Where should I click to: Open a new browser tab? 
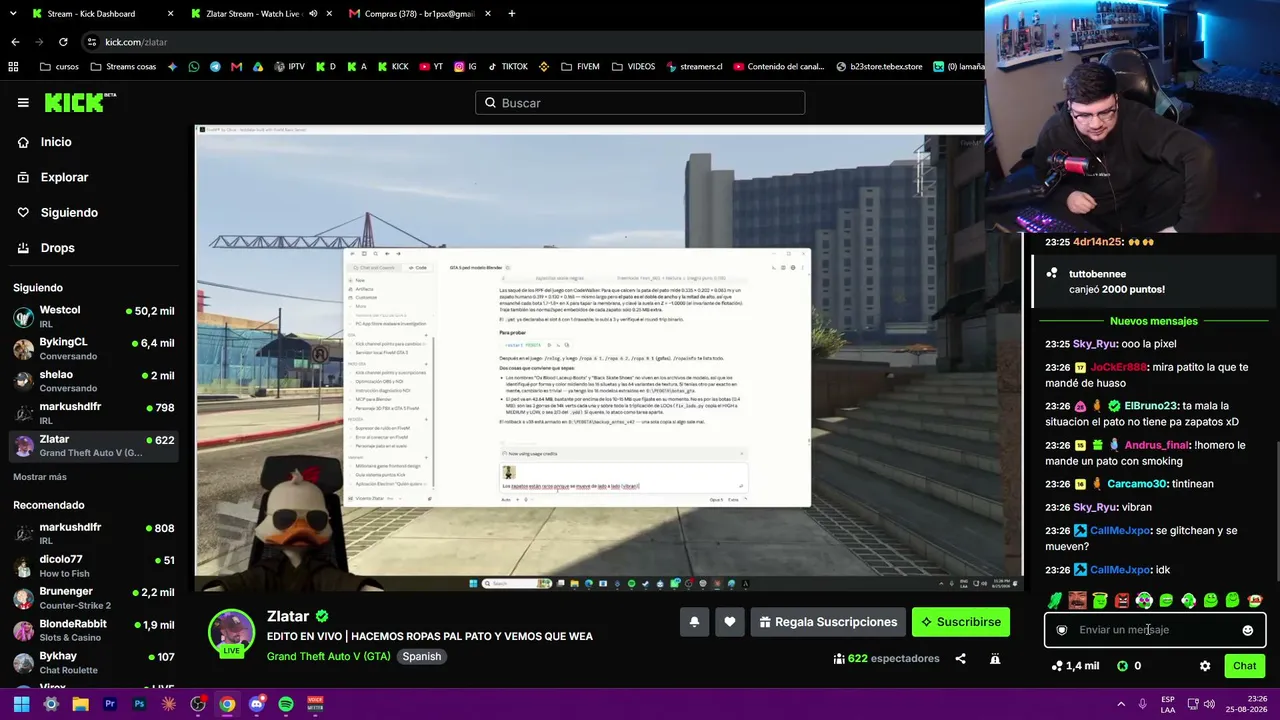pos(511,14)
